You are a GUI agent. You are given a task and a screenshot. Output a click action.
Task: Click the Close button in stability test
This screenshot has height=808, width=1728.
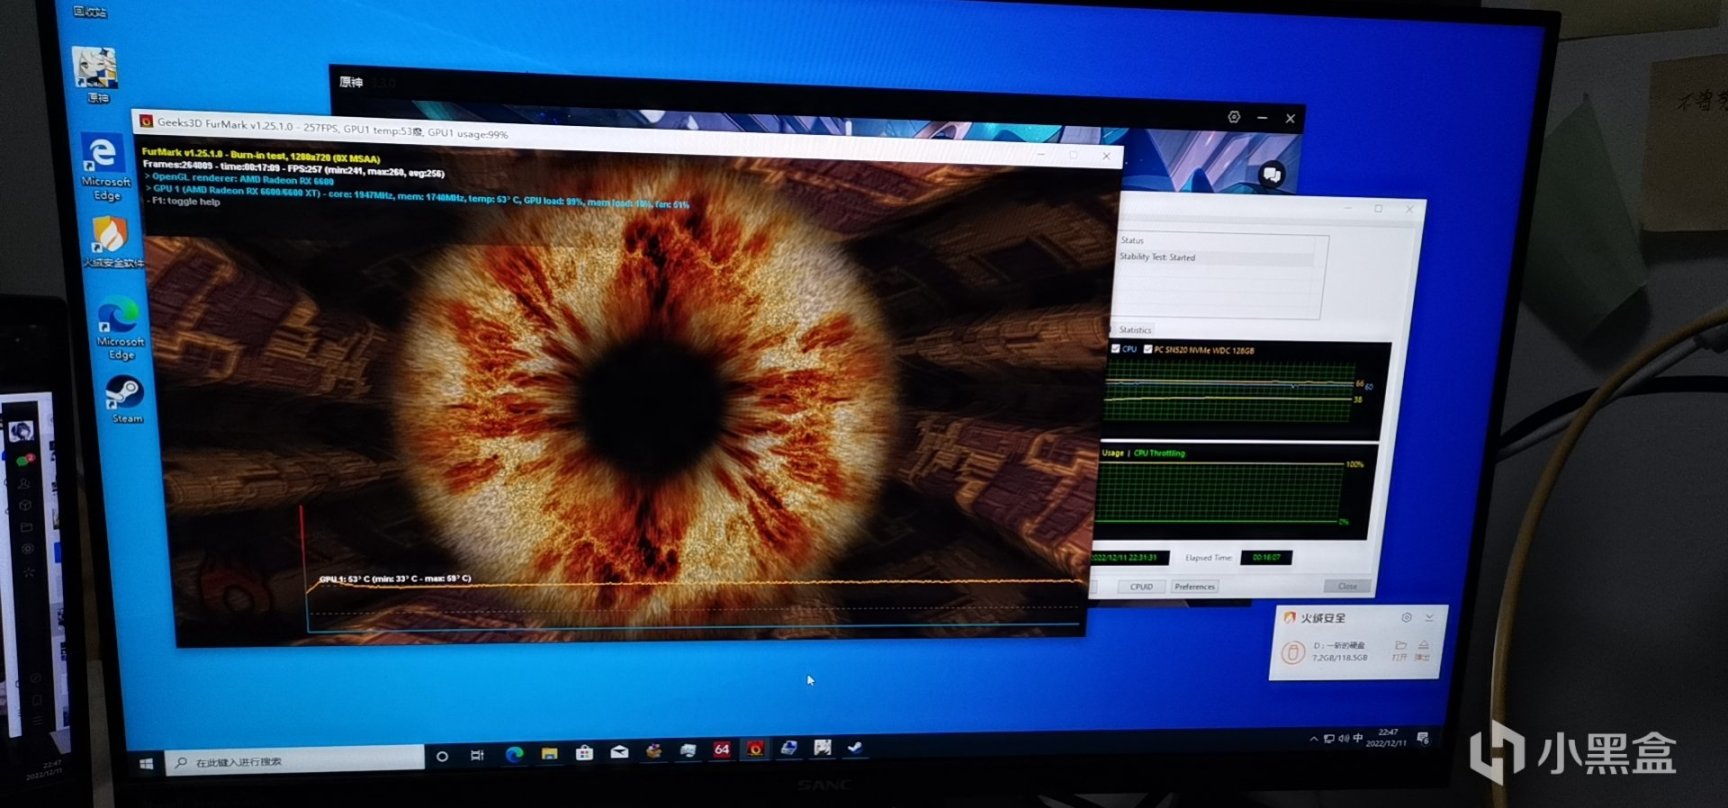click(1347, 585)
